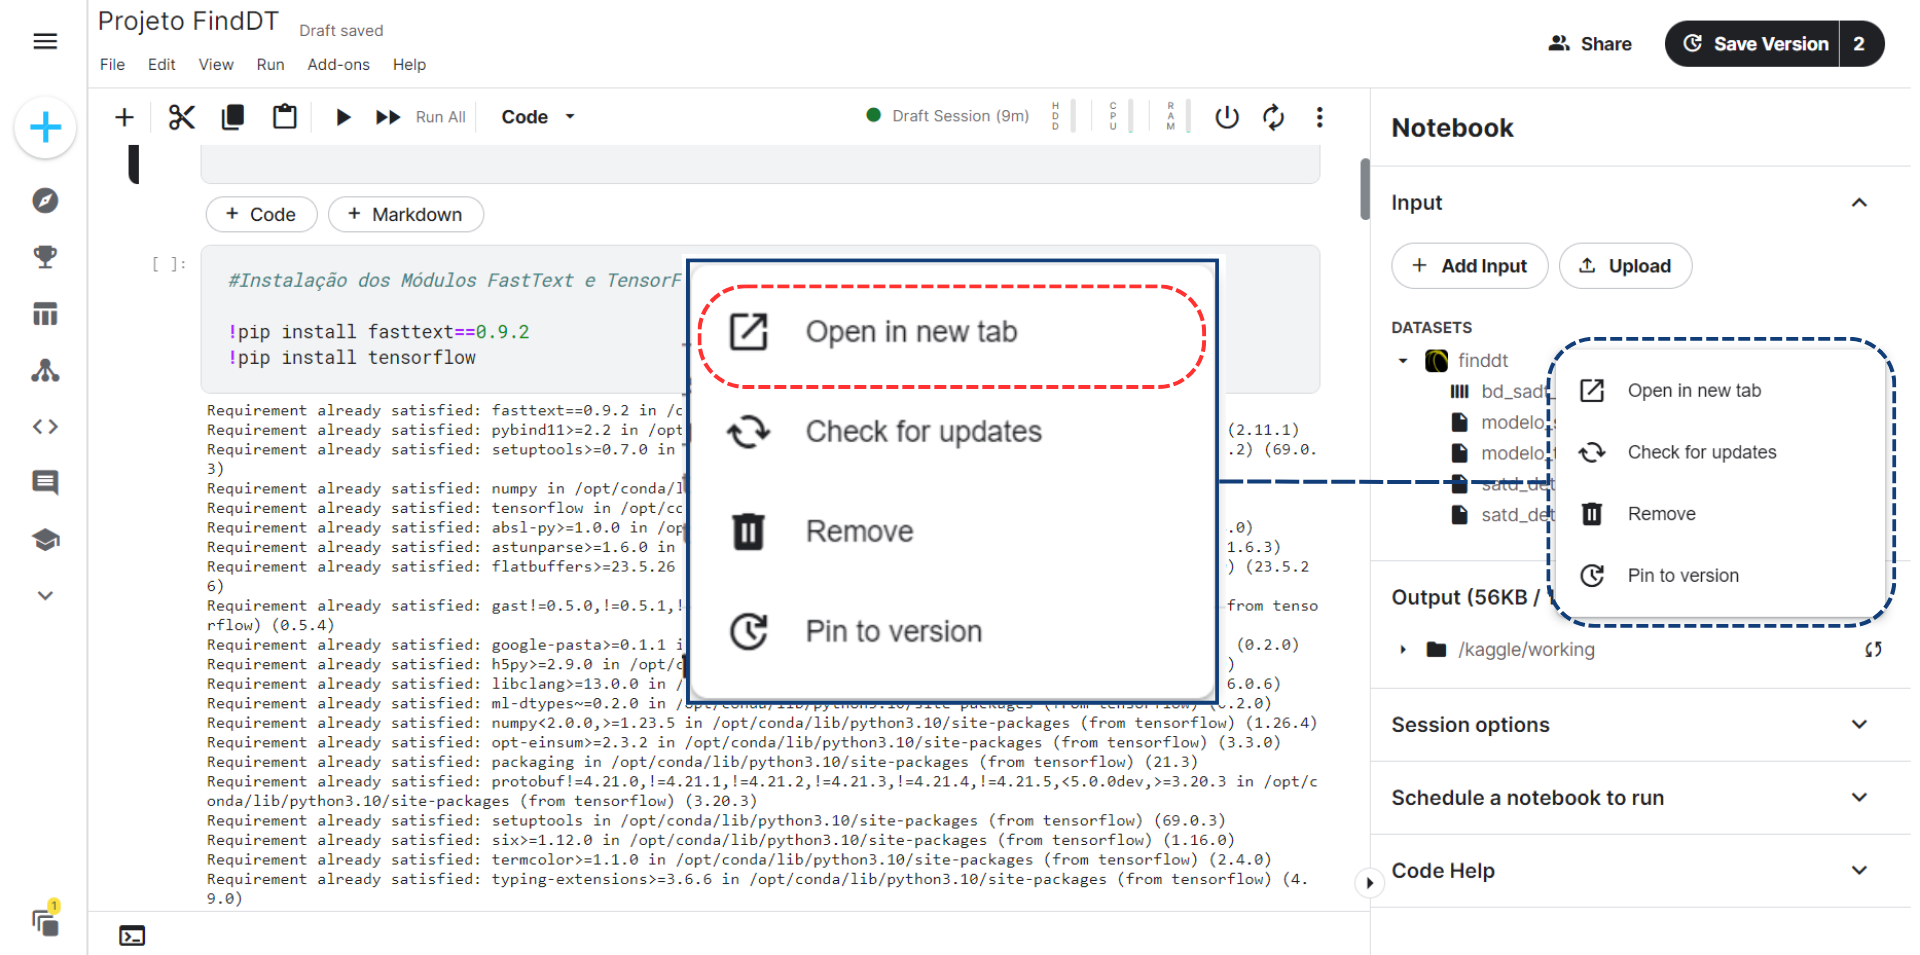
Task: Expand the /kaggle/working folder tree
Action: pyautogui.click(x=1403, y=650)
